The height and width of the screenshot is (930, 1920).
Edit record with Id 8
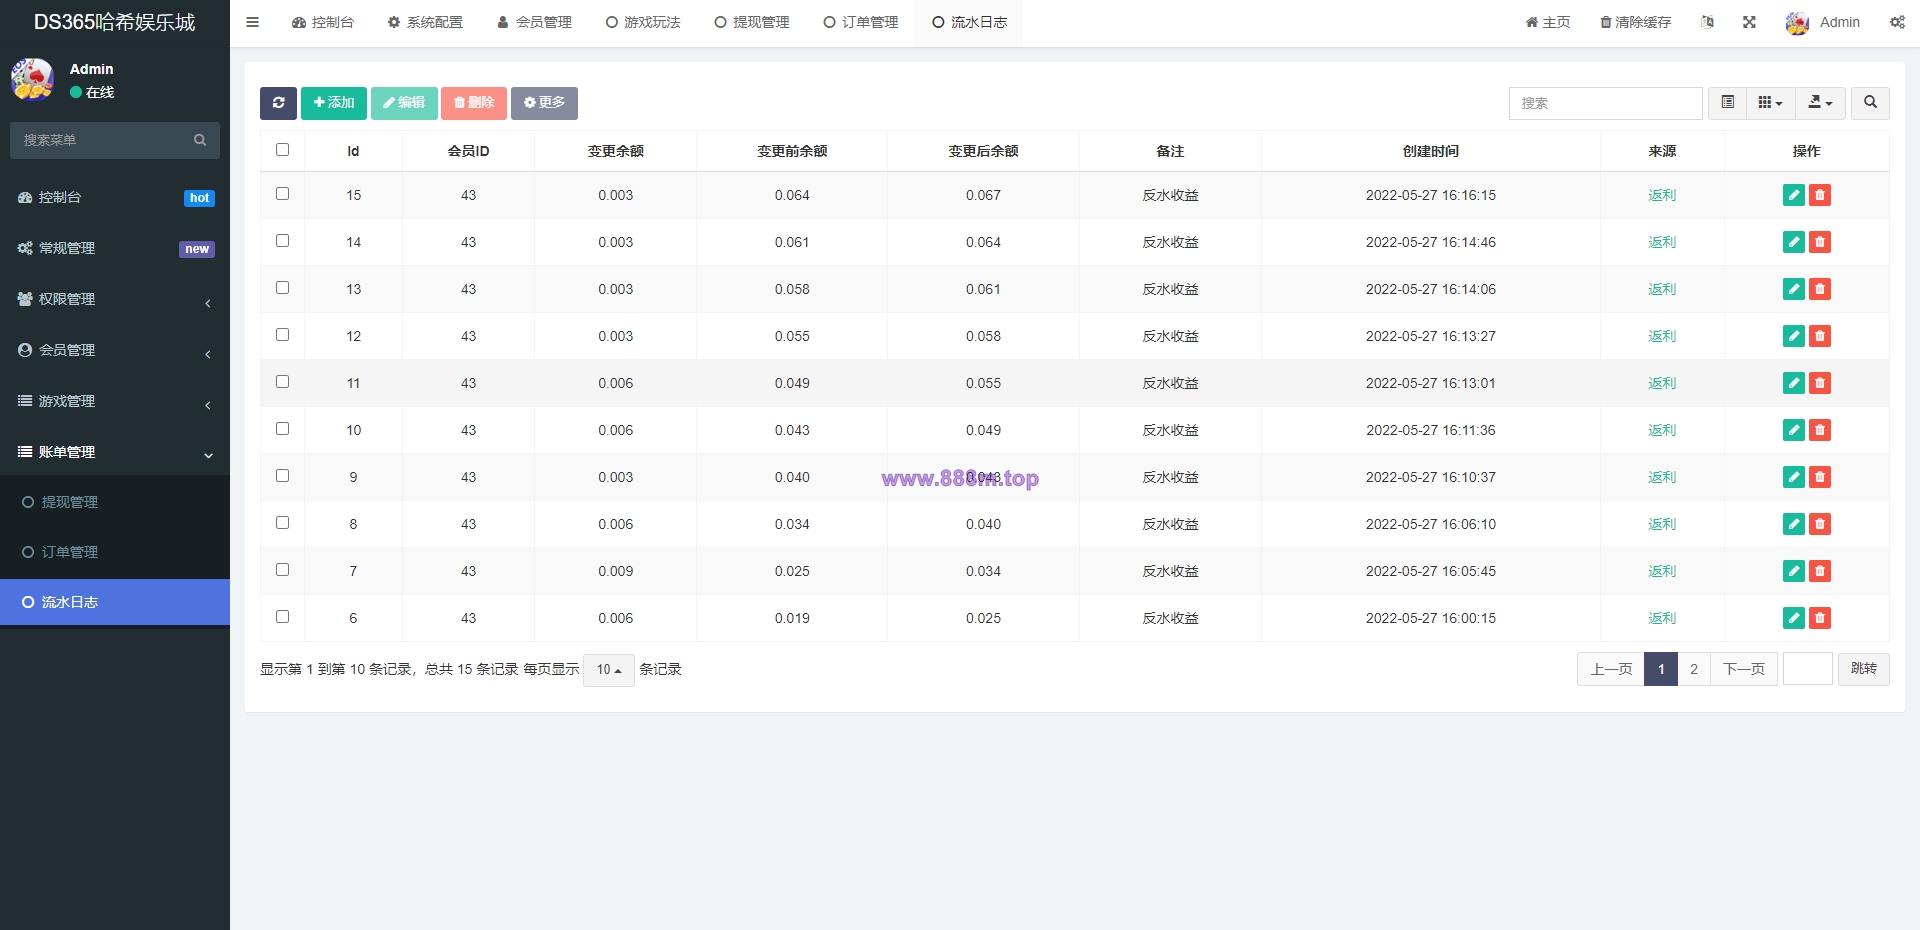(x=1794, y=524)
